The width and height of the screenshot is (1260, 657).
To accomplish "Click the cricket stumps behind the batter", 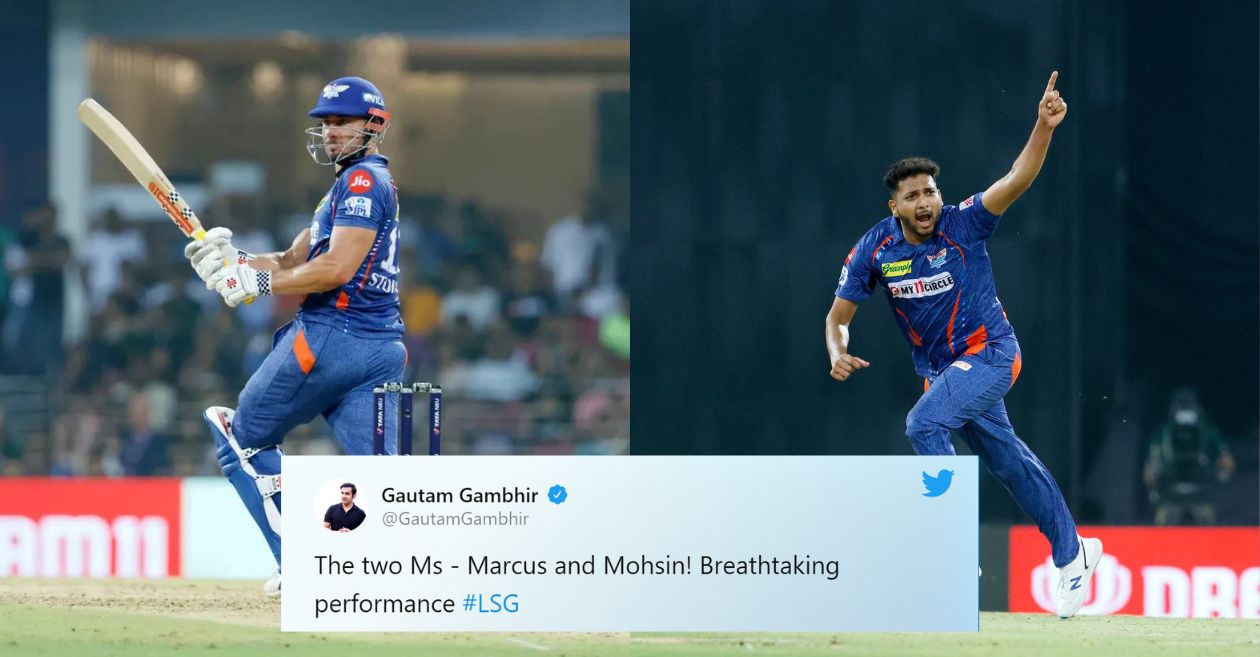I will coord(408,418).
